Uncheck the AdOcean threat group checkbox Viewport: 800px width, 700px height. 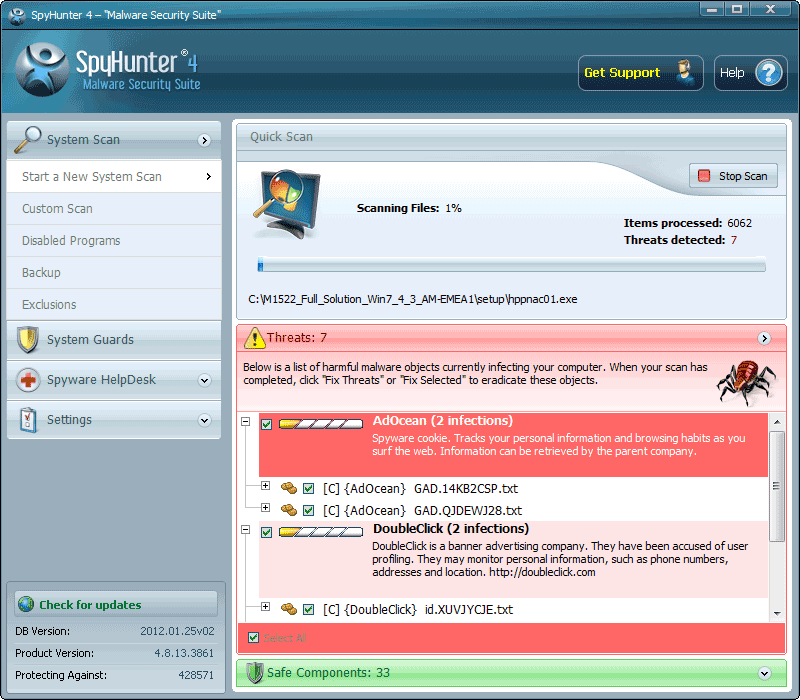tap(266, 425)
